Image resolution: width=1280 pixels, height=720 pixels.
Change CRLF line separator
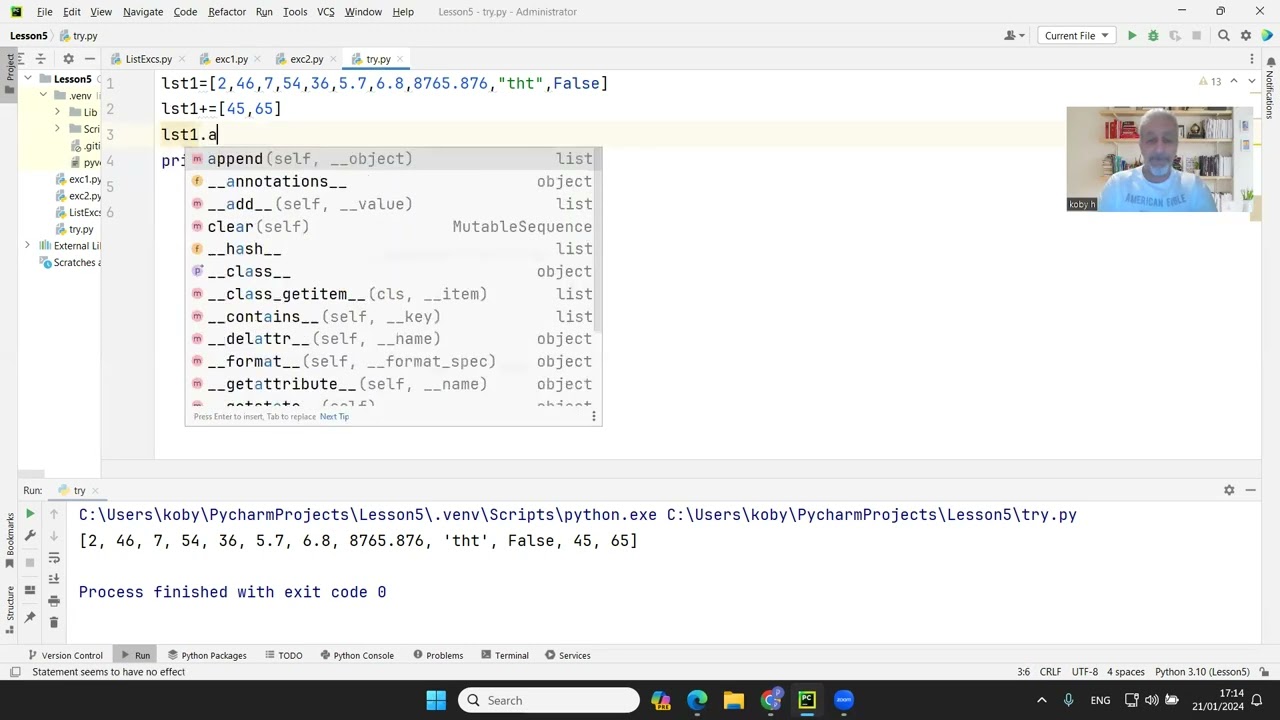(x=1050, y=672)
